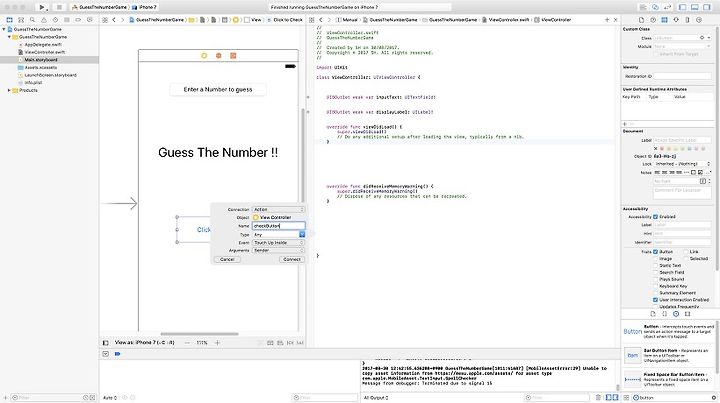
Task: Enable the Keyboard Key trait checkbox
Action: pos(655,286)
